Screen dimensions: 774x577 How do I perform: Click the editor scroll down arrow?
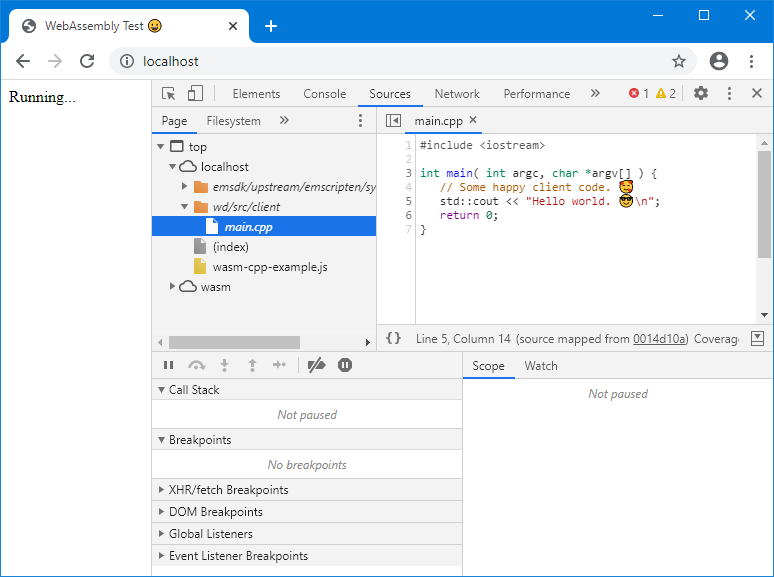tap(764, 315)
